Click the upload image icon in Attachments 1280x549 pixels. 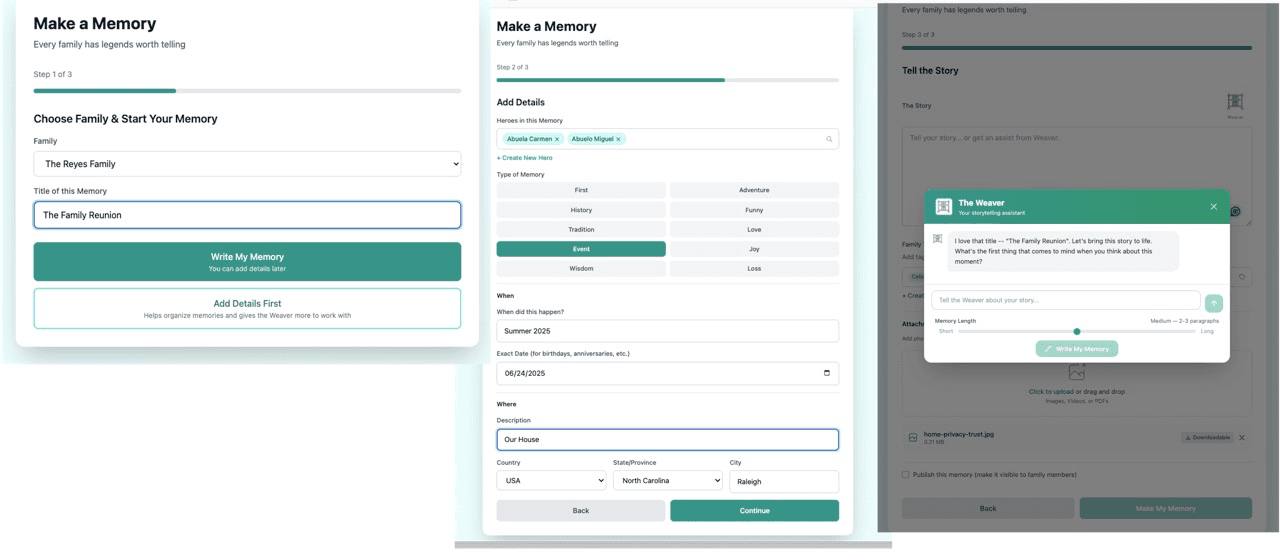[x=1076, y=373]
